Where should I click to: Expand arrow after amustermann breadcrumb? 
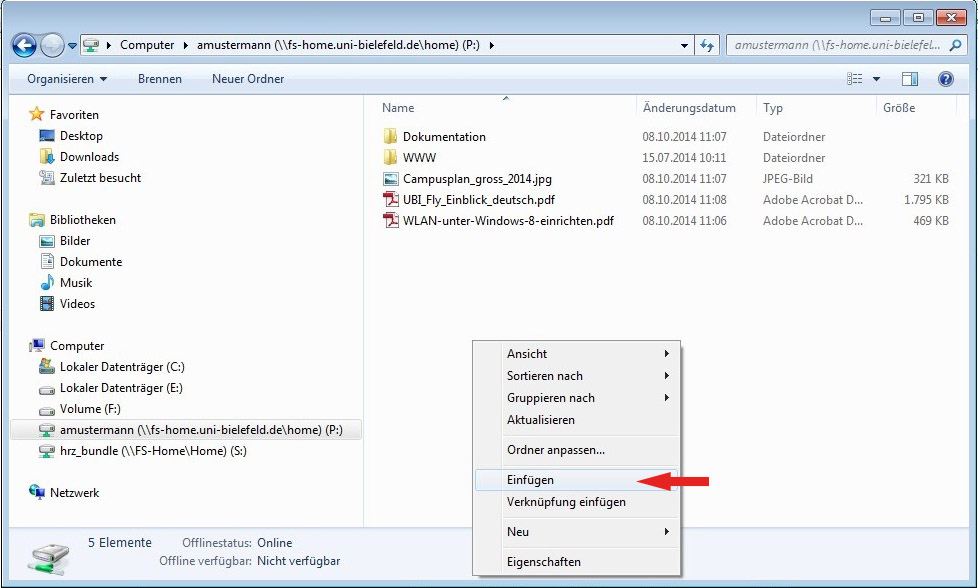[x=491, y=46]
